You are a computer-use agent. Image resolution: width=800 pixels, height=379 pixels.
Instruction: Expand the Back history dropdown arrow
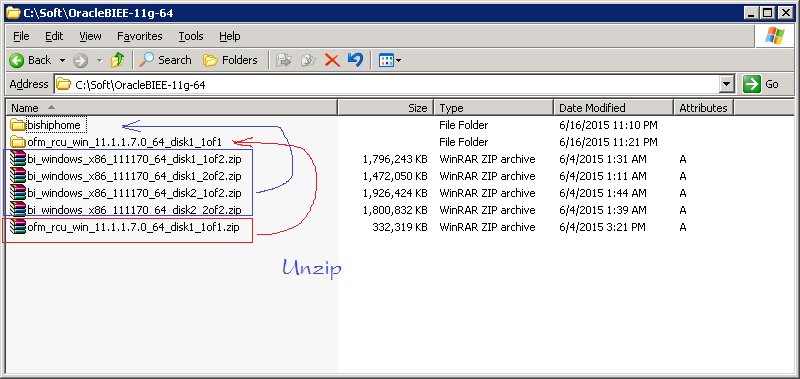[63, 60]
